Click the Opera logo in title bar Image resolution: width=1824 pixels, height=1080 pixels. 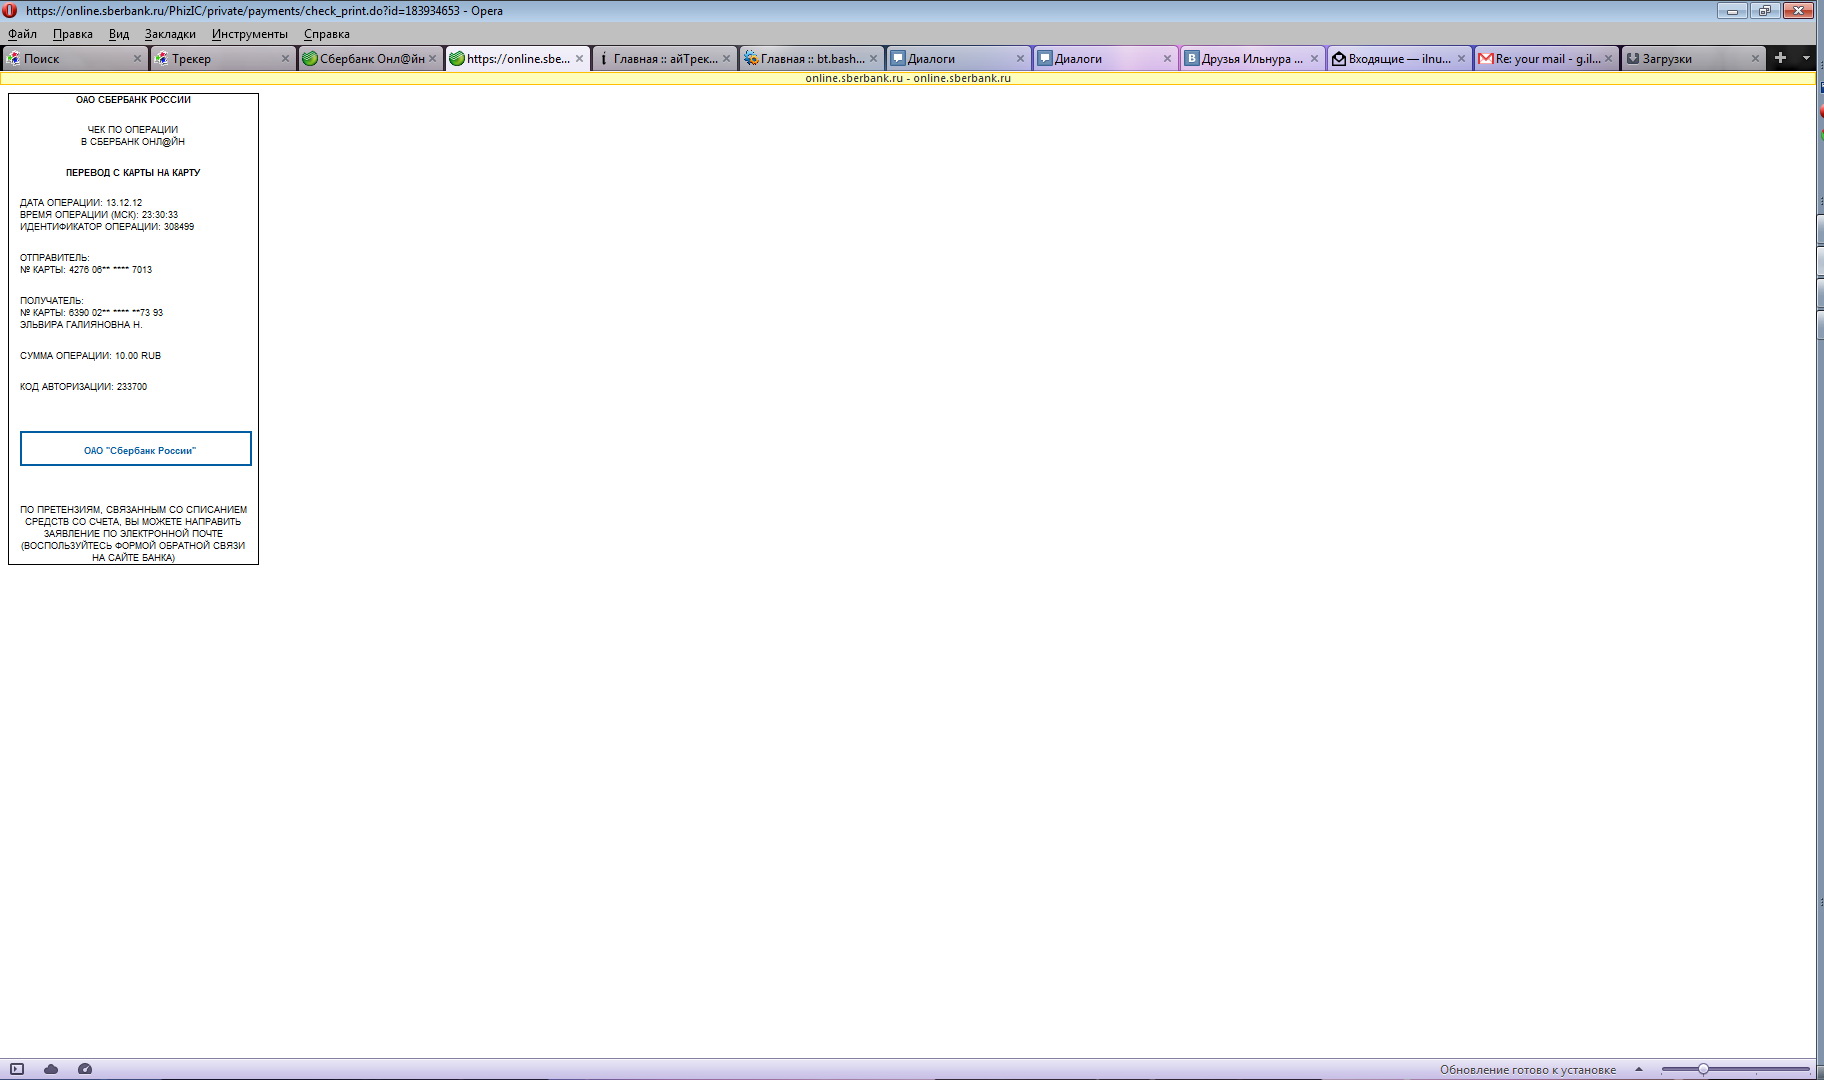10,11
